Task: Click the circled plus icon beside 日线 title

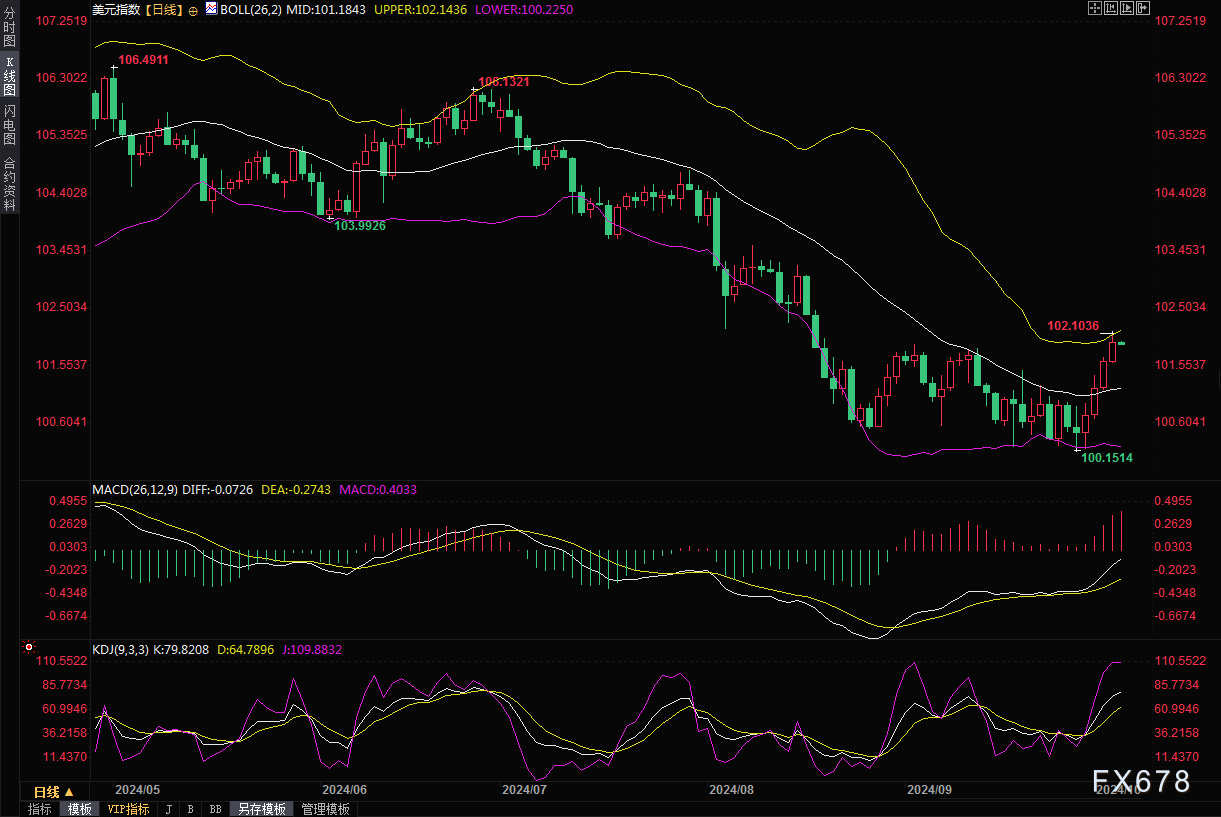Action: [192, 9]
